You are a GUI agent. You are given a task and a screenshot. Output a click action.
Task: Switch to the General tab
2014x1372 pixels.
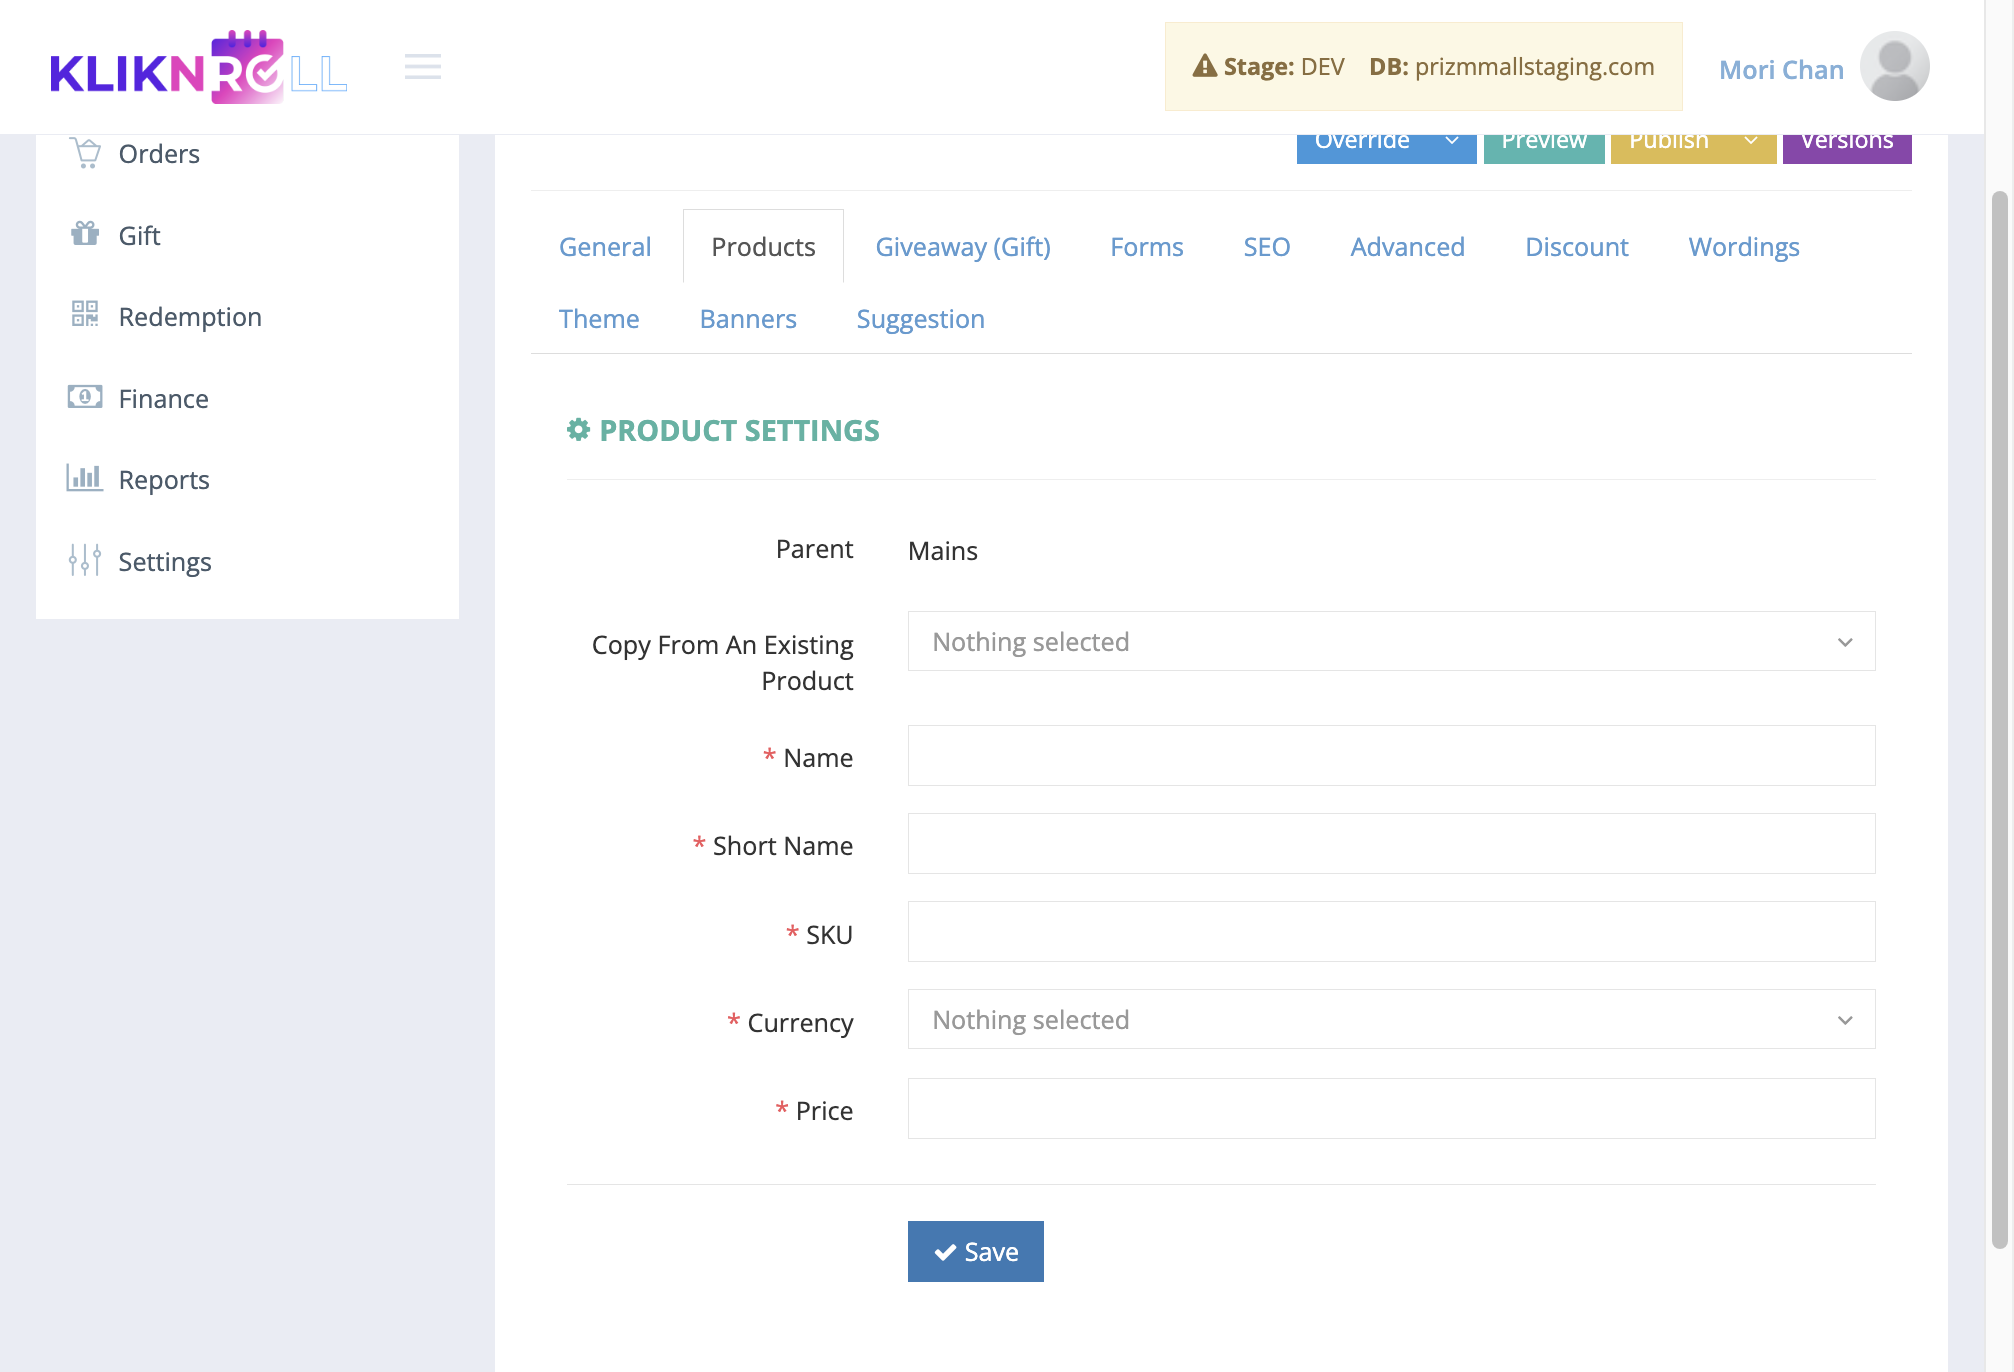coord(605,246)
